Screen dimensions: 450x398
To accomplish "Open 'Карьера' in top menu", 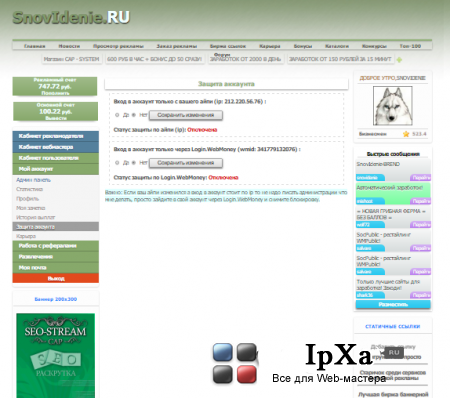I will tap(270, 46).
